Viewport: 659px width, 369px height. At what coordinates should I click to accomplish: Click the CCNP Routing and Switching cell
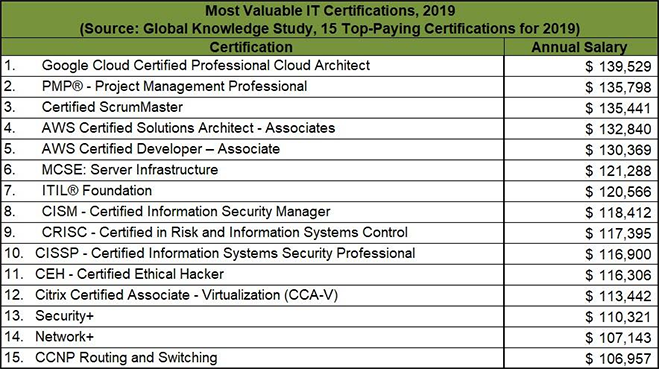click(x=252, y=358)
